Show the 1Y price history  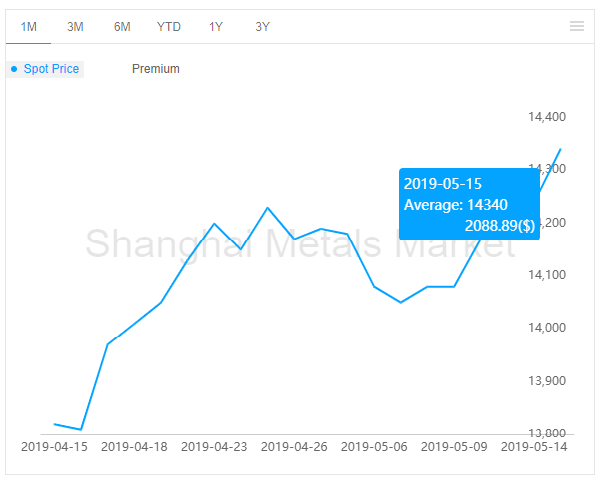tap(216, 27)
